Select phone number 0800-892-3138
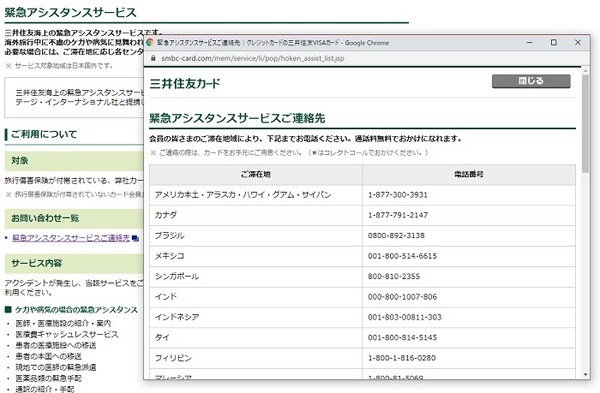This screenshot has height=393, width=600. point(396,235)
